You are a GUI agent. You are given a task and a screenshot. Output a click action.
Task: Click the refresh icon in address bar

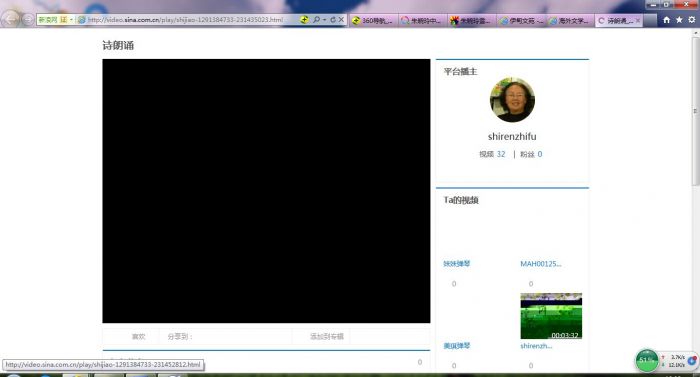pyautogui.click(x=333, y=20)
